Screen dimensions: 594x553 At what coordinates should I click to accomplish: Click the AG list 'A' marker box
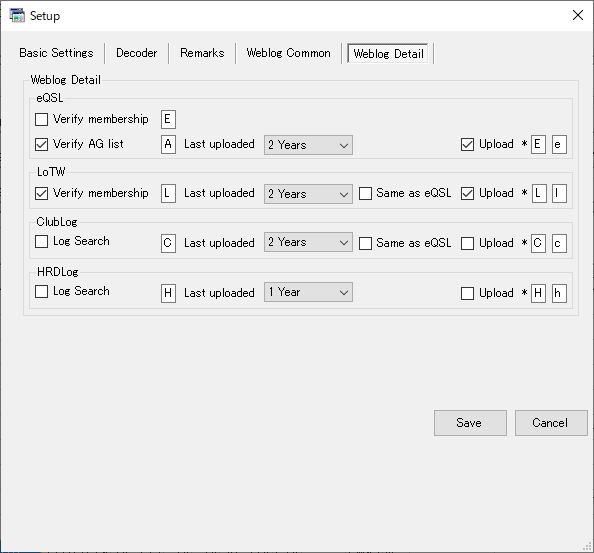tap(168, 144)
